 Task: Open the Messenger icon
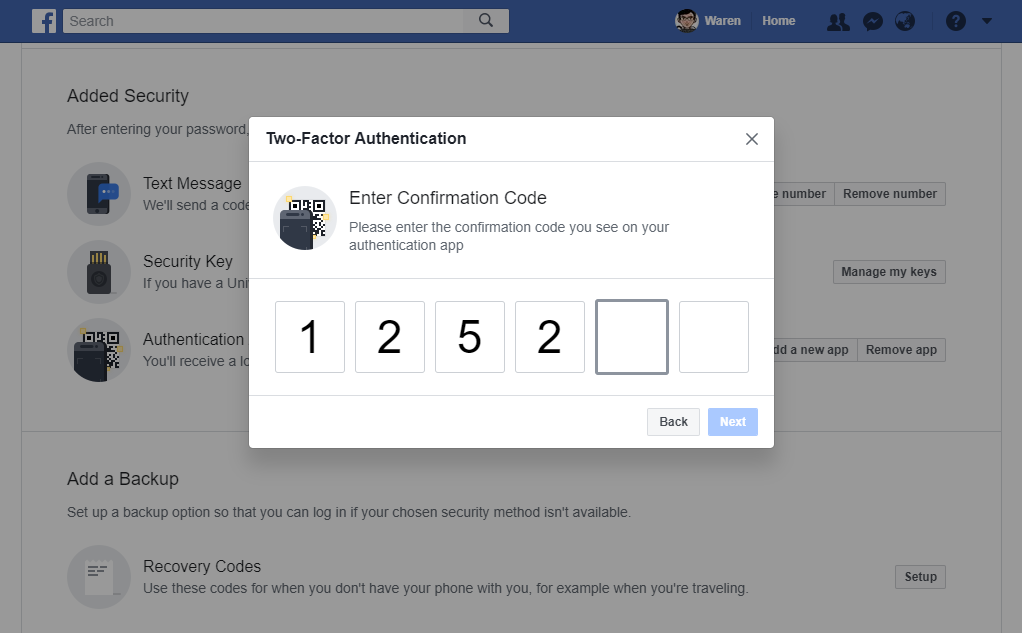point(872,20)
